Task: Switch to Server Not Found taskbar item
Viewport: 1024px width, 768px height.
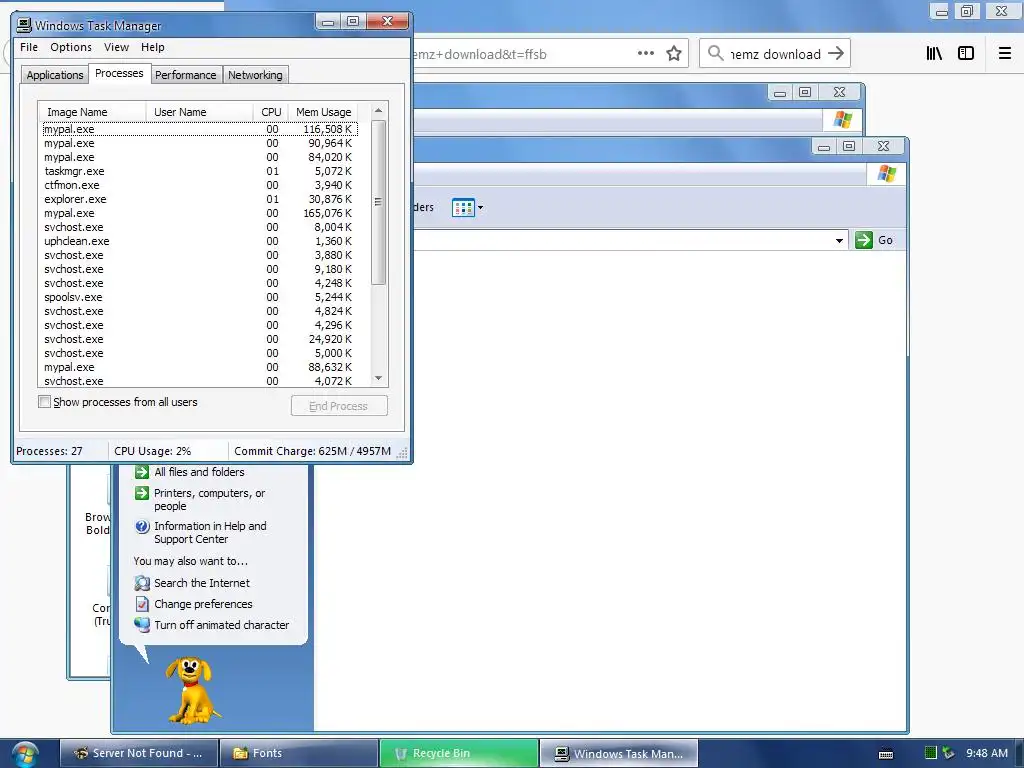Action: [x=138, y=753]
